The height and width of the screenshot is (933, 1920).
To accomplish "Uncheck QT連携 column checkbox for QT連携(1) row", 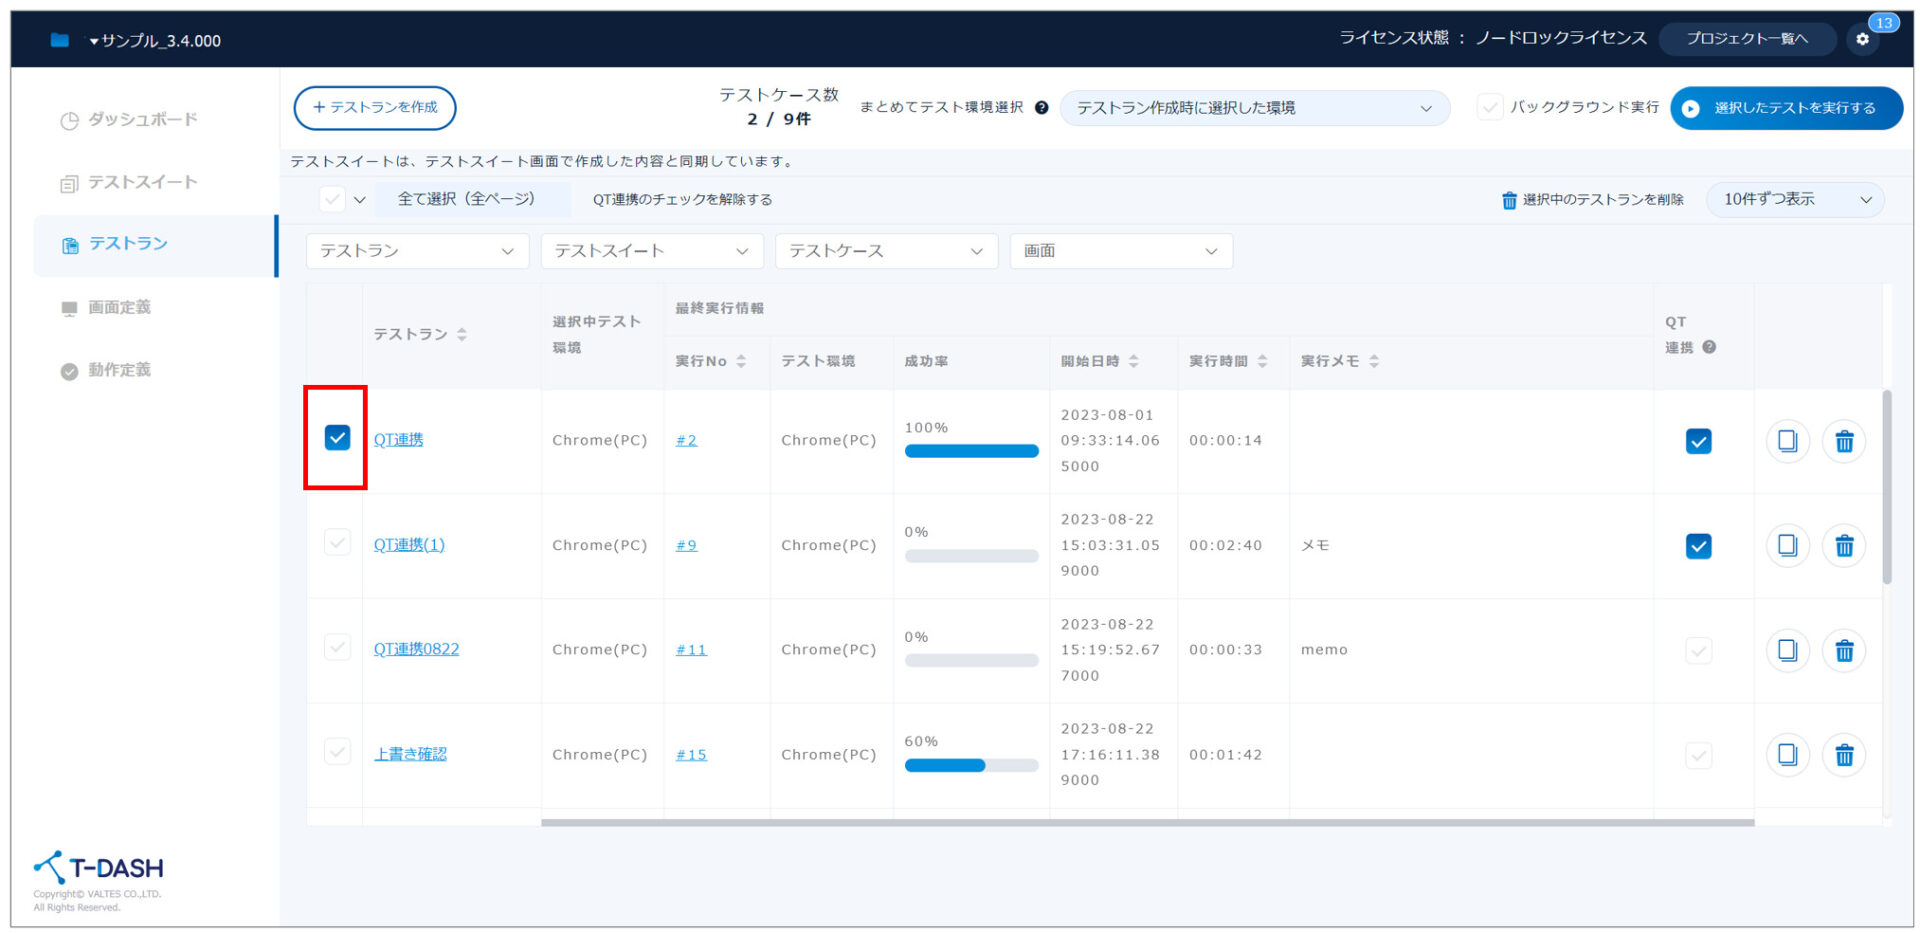I will coord(1698,546).
